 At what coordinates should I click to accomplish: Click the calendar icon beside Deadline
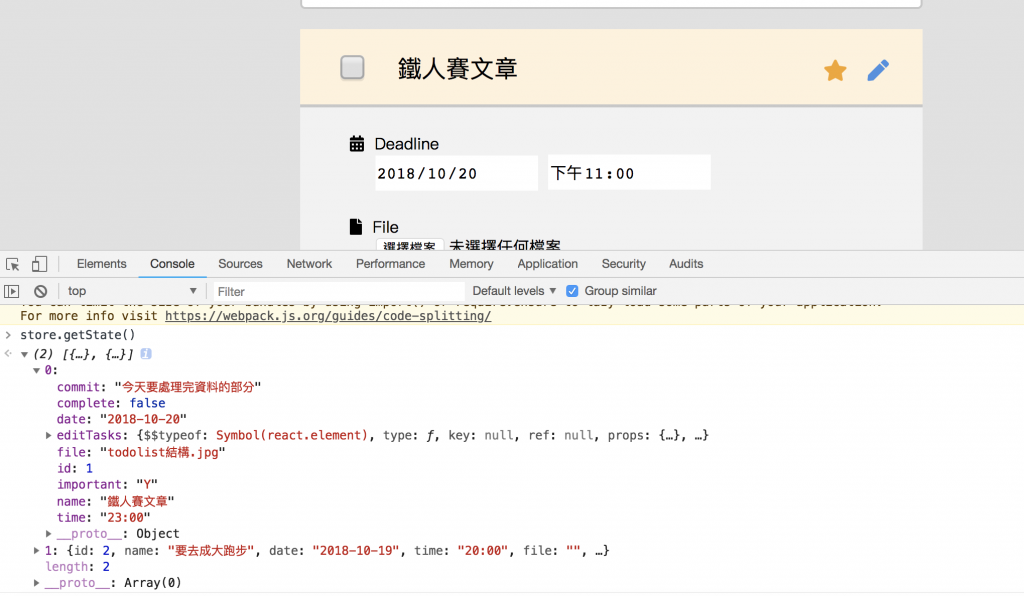(357, 144)
